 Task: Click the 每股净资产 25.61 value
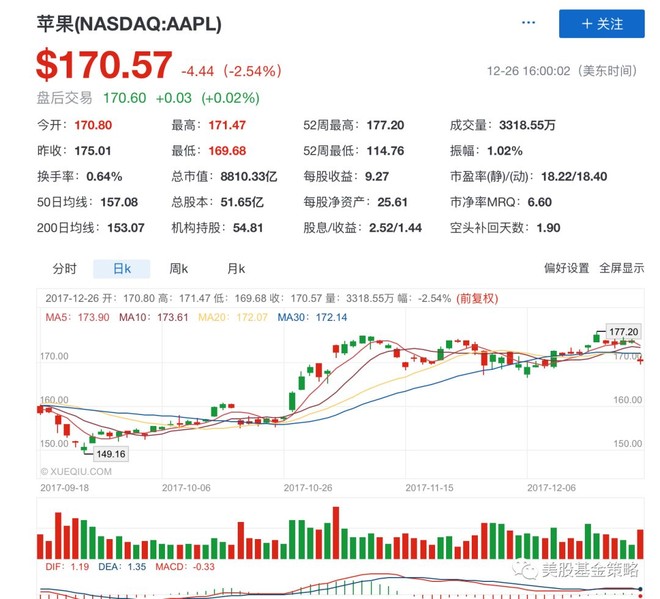pos(392,202)
